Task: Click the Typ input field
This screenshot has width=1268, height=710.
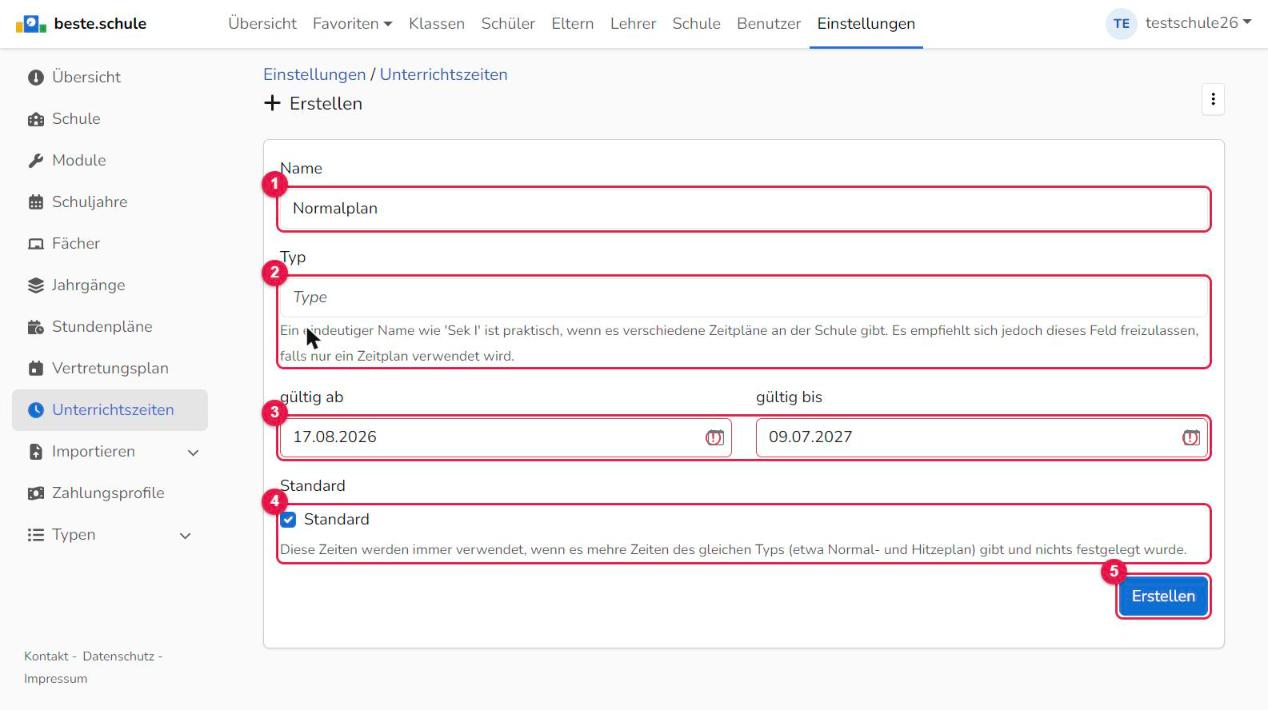Action: pyautogui.click(x=744, y=297)
